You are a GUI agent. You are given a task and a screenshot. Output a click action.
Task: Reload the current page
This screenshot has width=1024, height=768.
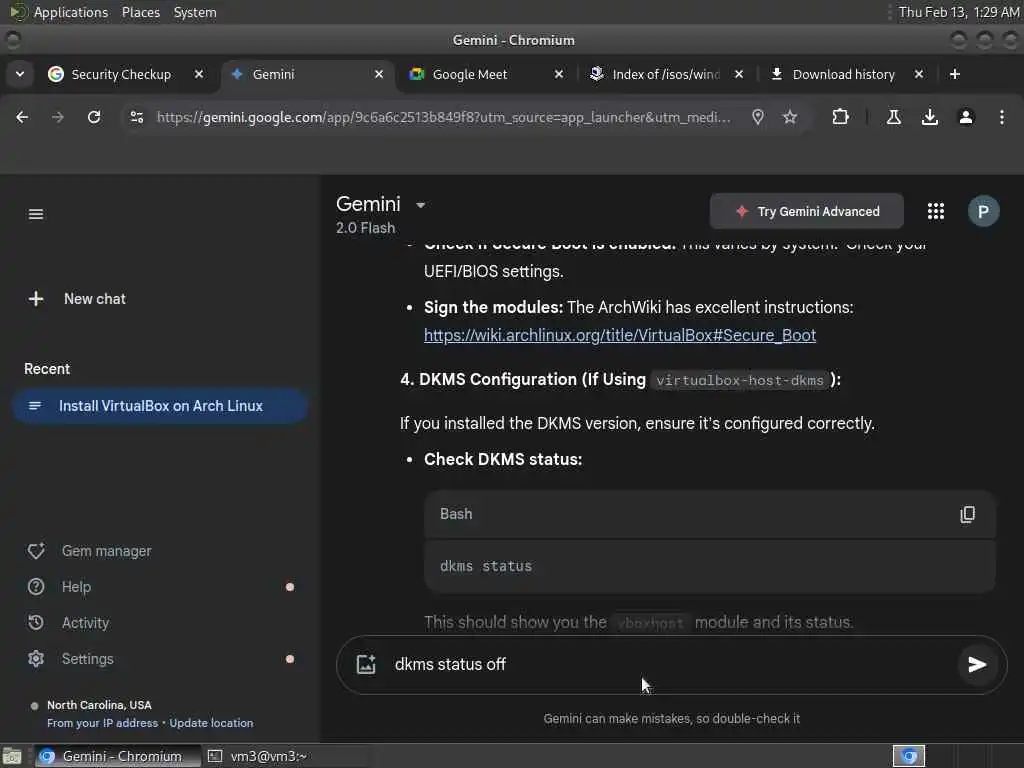click(x=94, y=117)
